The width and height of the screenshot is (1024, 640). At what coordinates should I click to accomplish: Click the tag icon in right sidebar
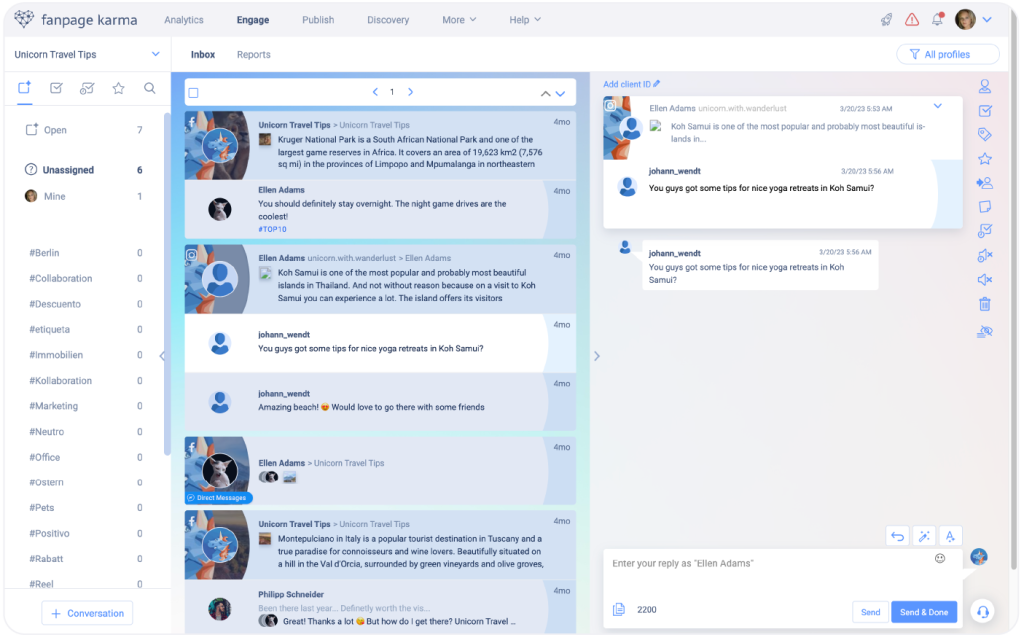(x=984, y=135)
